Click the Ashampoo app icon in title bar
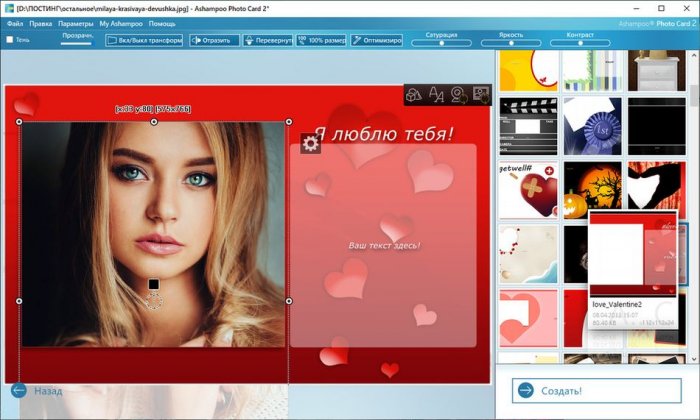700x420 pixels. click(x=9, y=8)
